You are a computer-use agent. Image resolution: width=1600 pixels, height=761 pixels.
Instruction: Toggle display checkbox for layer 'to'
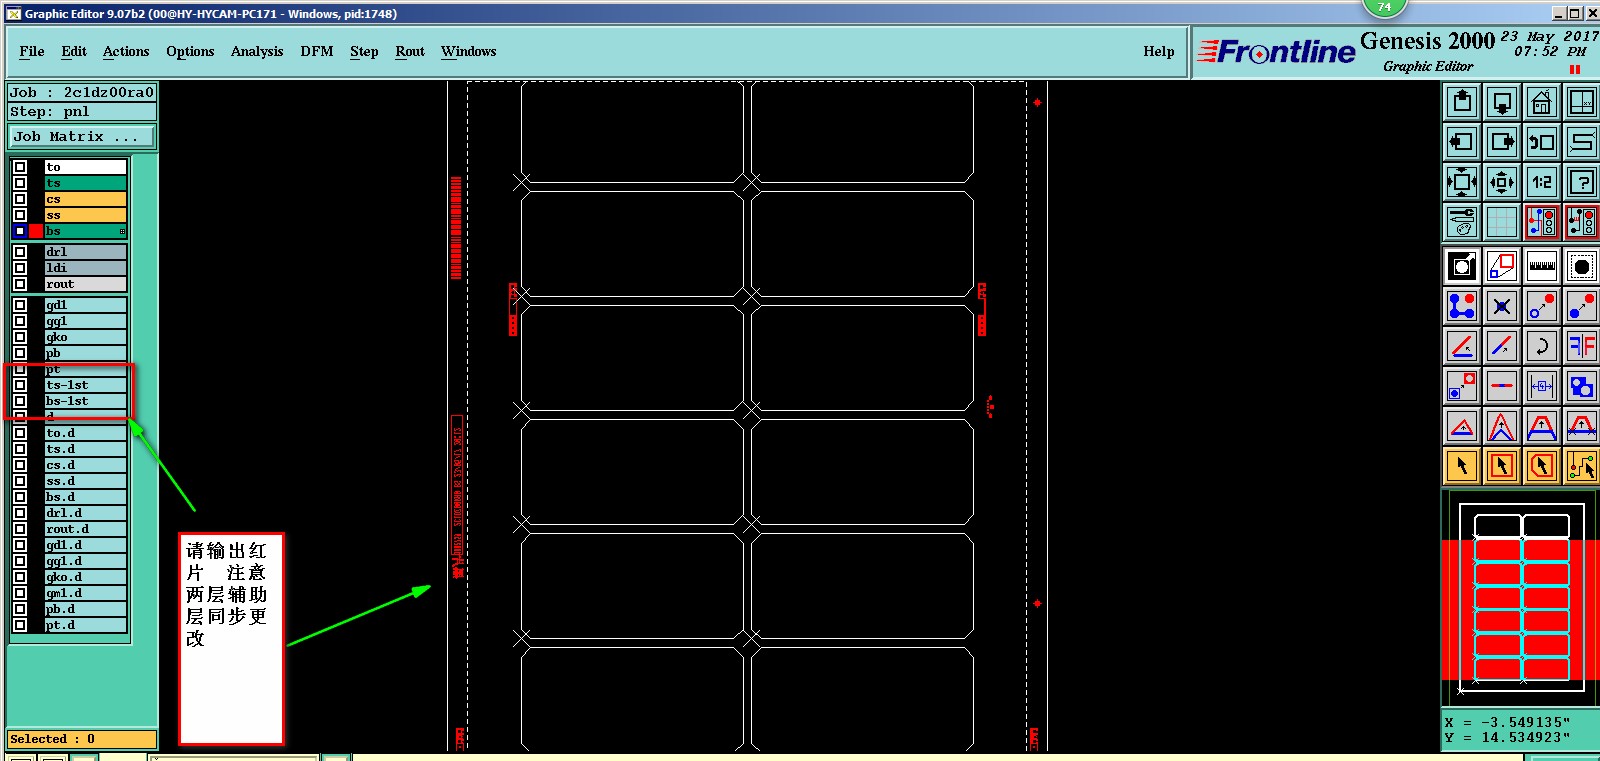(20, 167)
